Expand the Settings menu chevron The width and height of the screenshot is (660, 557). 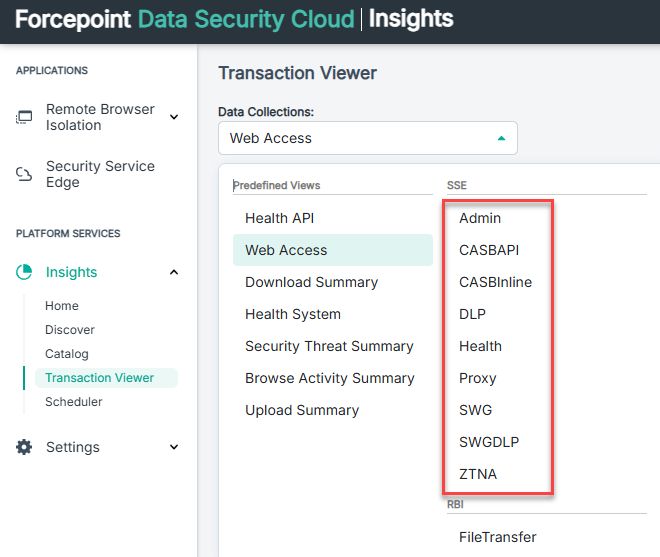(x=174, y=447)
